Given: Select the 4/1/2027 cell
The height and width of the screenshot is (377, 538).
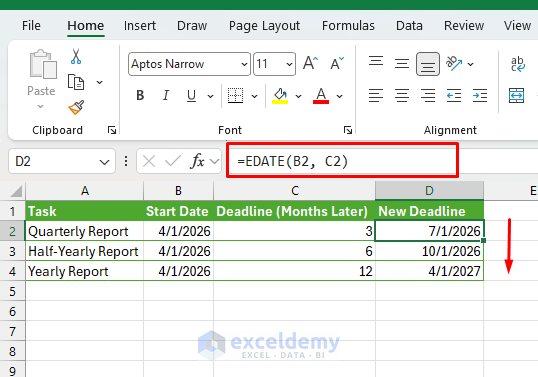Looking at the screenshot, I should 430,271.
